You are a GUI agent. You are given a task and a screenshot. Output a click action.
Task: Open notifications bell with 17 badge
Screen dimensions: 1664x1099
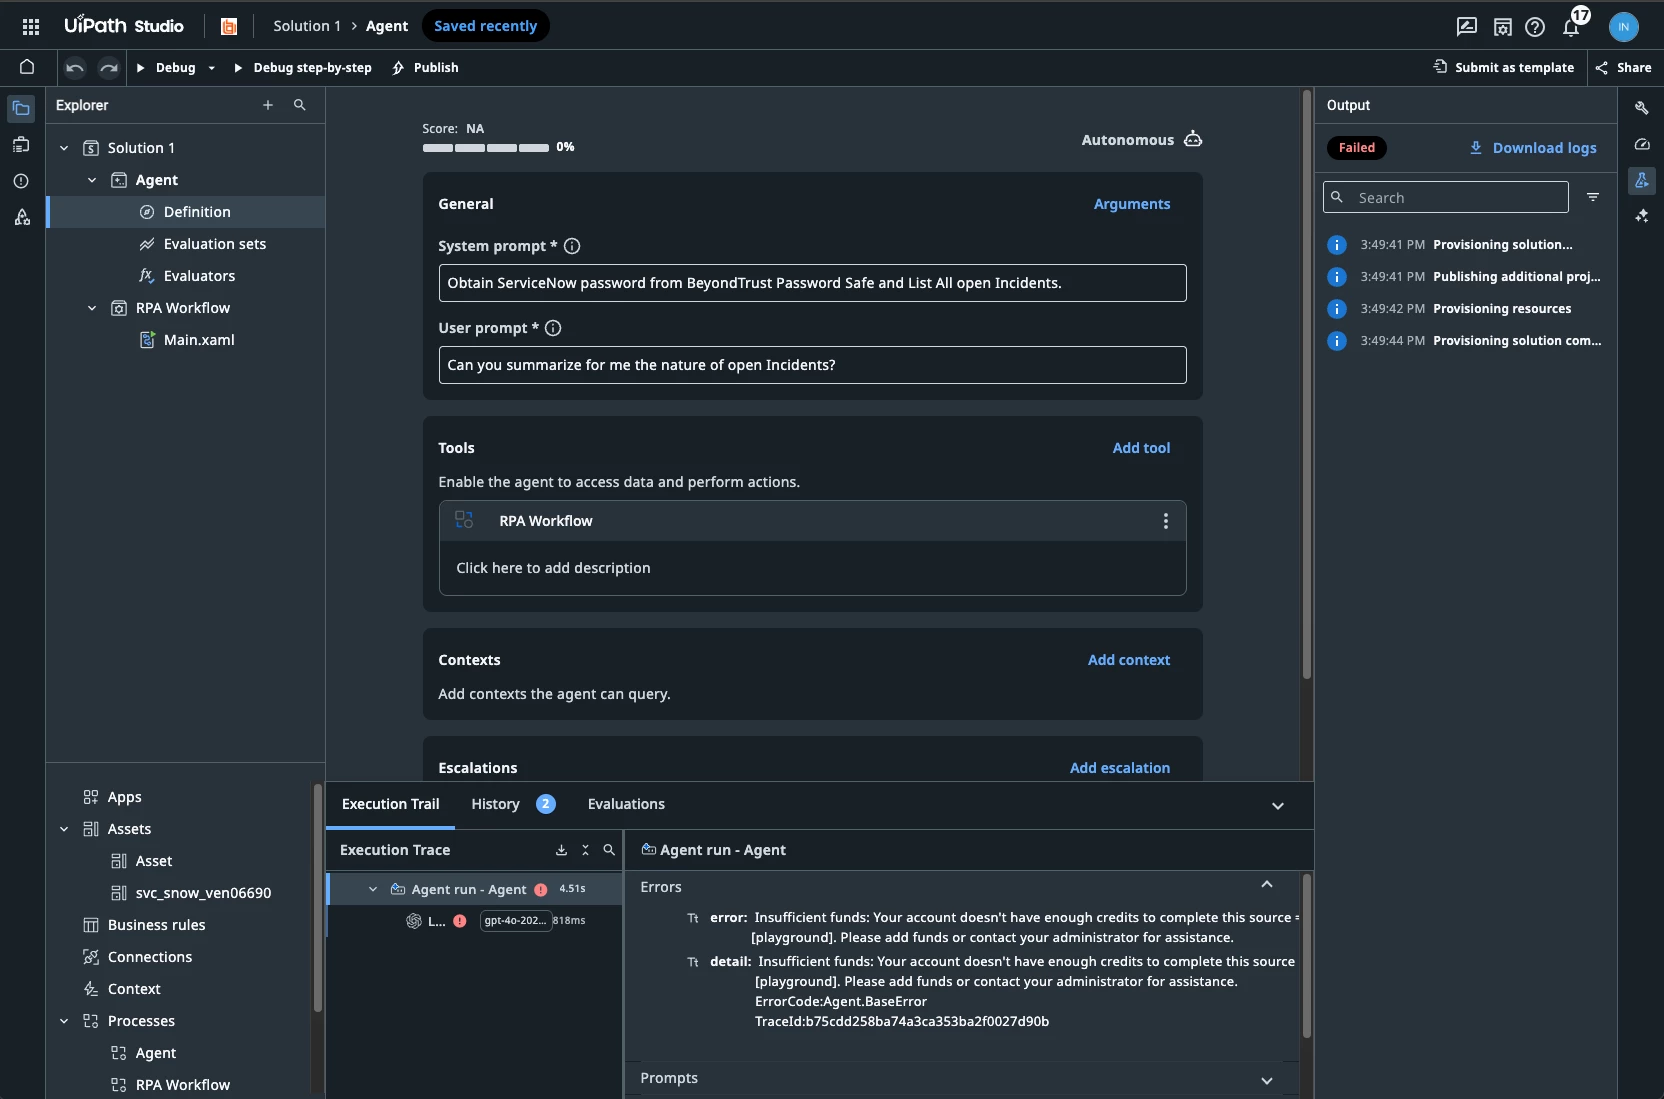[1571, 26]
